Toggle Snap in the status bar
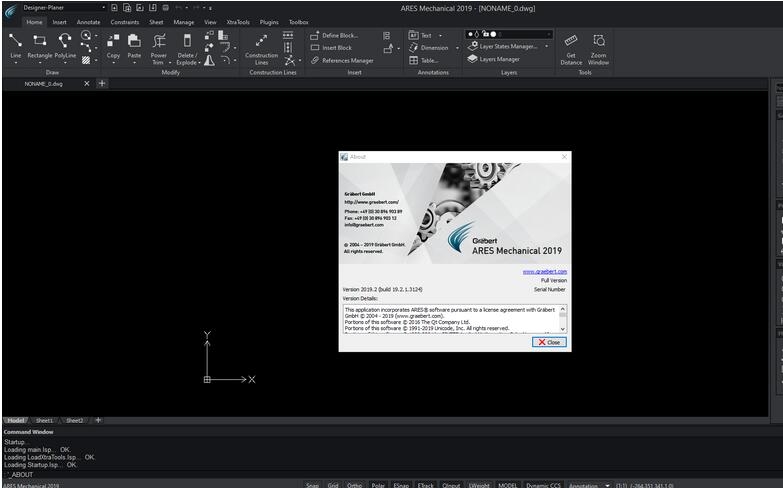The width and height of the screenshot is (783, 488). pyautogui.click(x=313, y=484)
